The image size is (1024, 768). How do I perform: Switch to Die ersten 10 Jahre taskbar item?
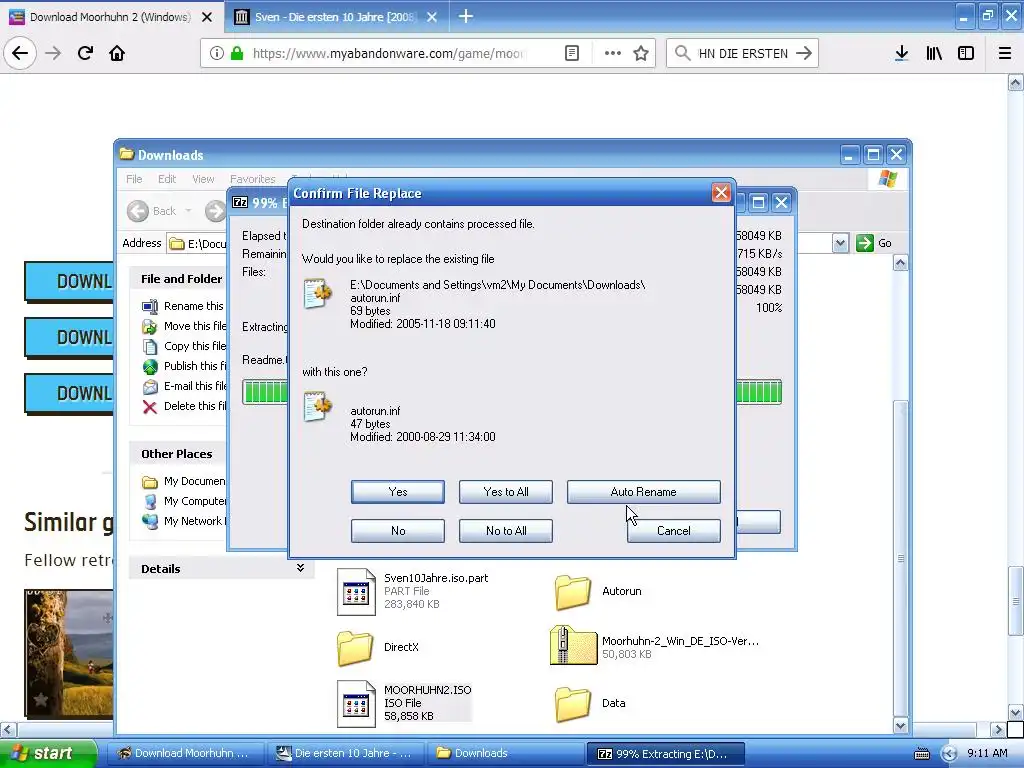[x=346, y=753]
